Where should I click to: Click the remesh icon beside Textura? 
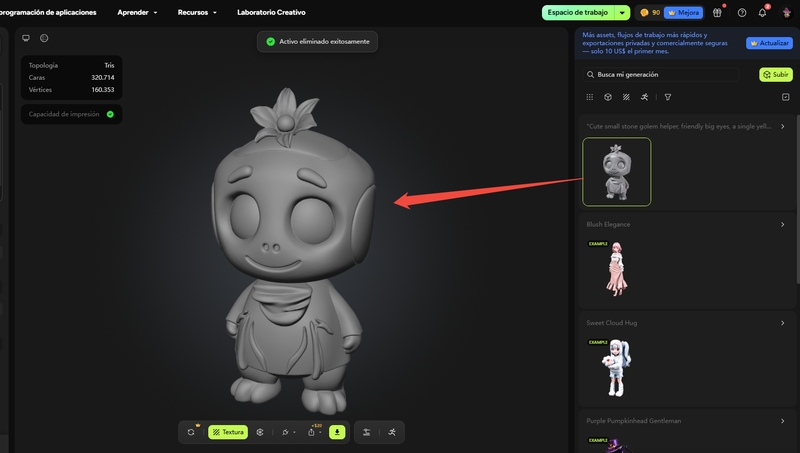[260, 432]
